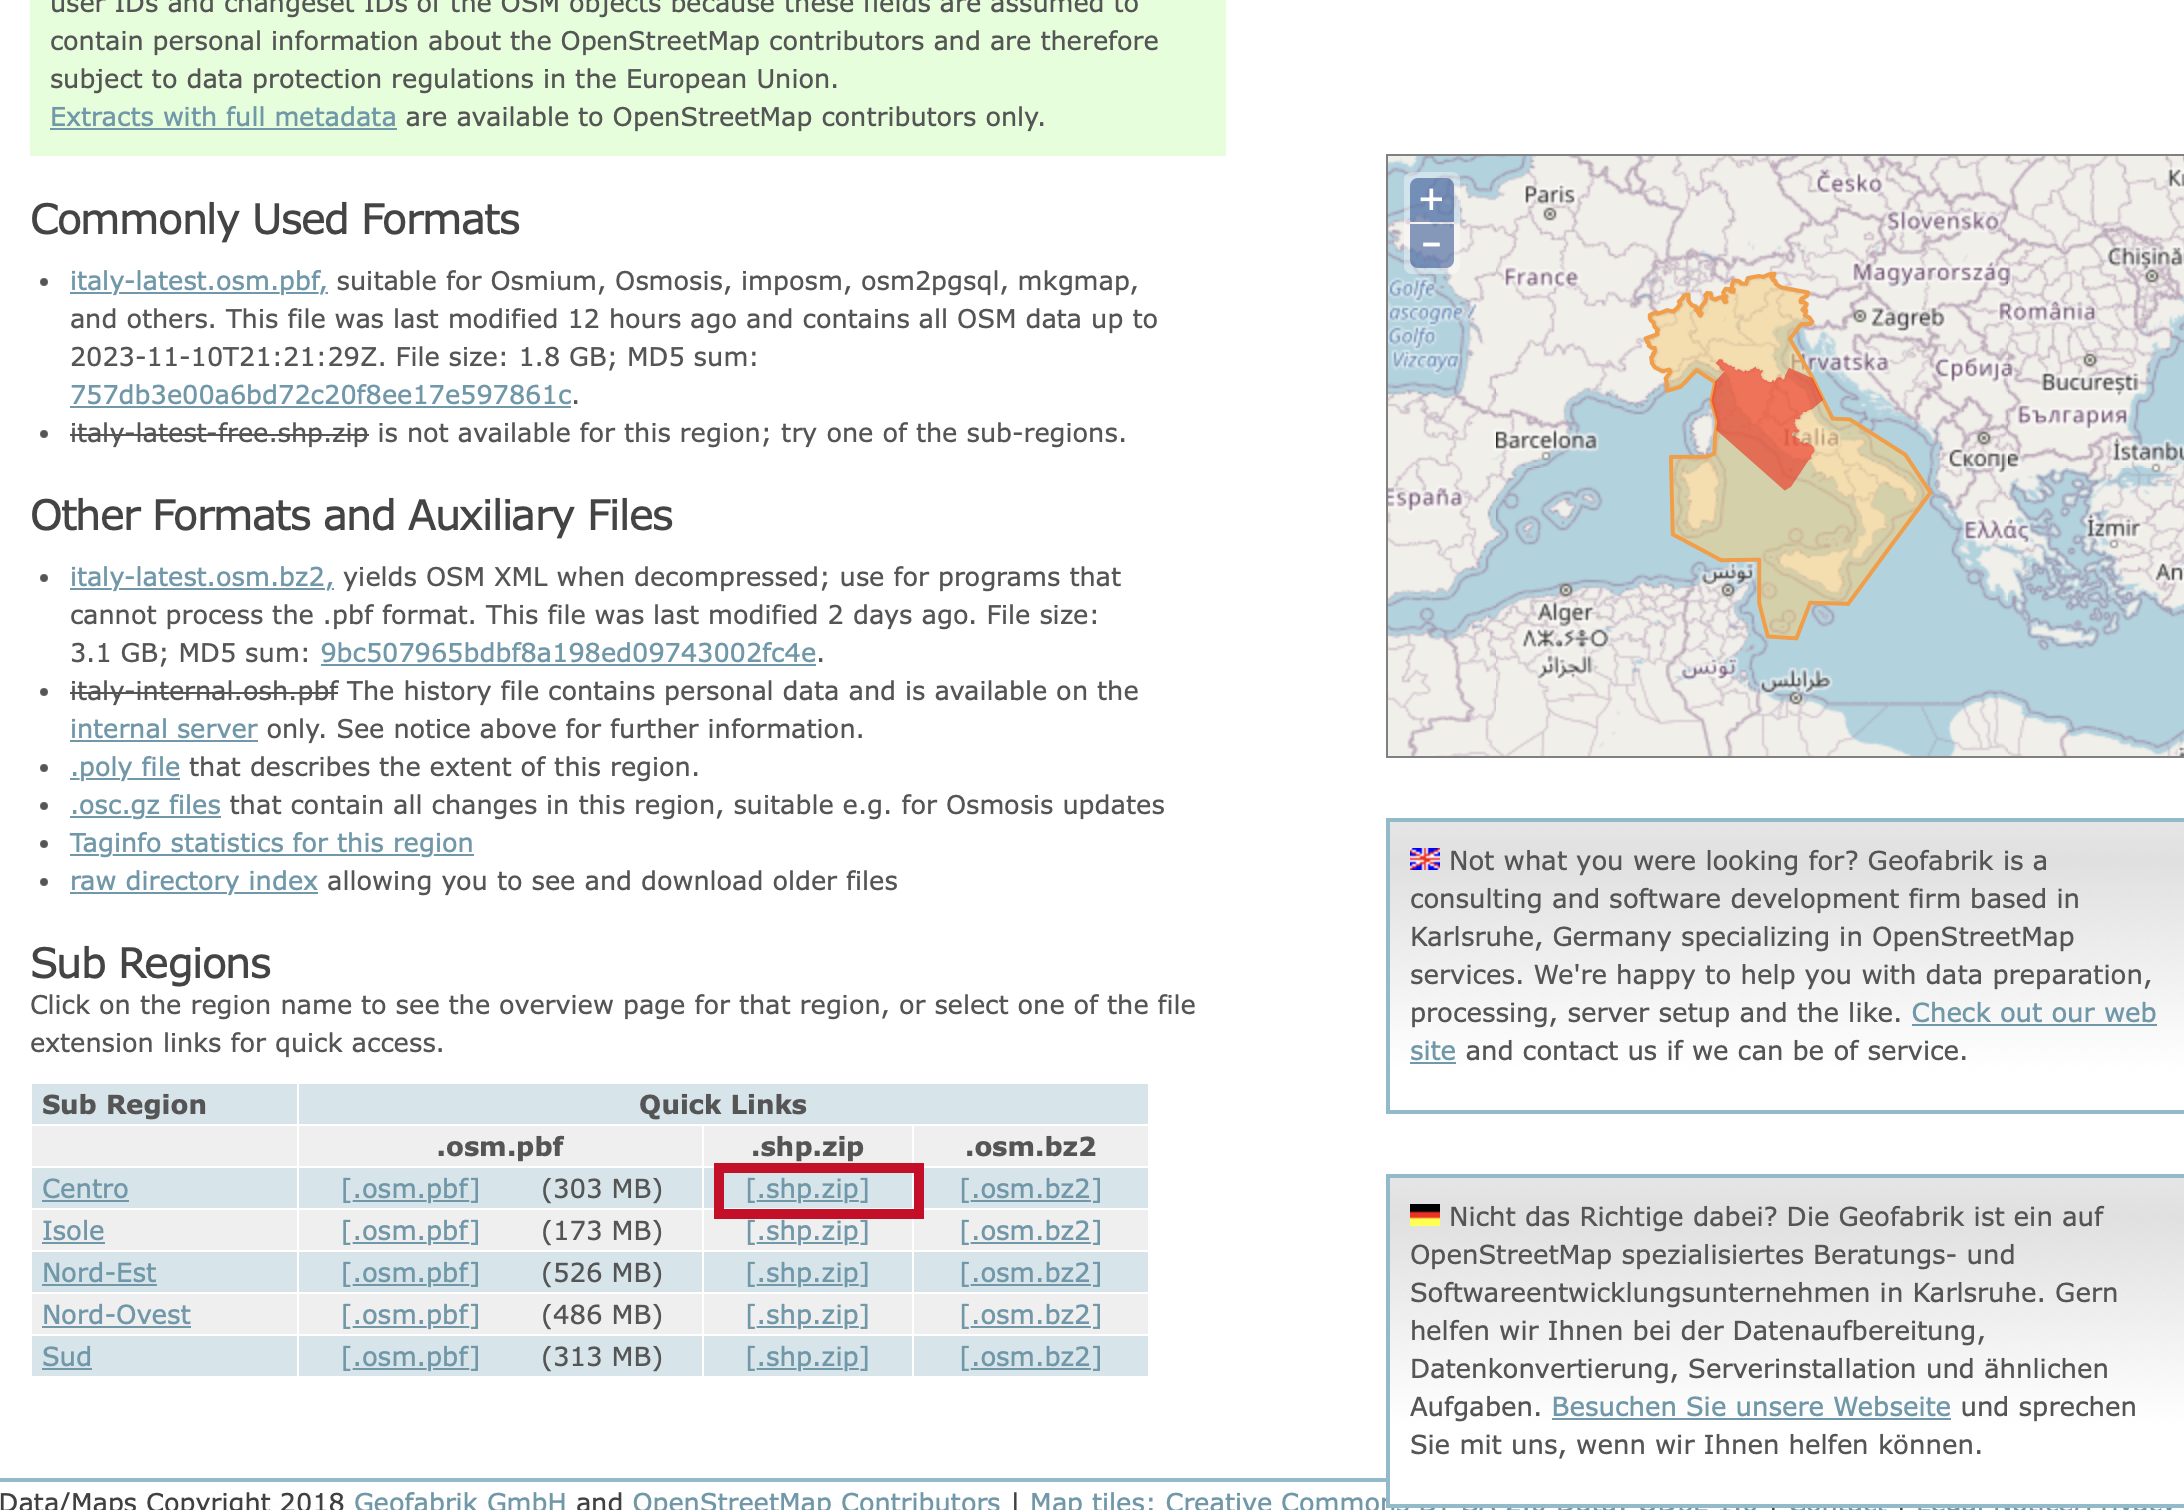Open the Centro sub region page
The image size is (2184, 1510).
coord(85,1189)
